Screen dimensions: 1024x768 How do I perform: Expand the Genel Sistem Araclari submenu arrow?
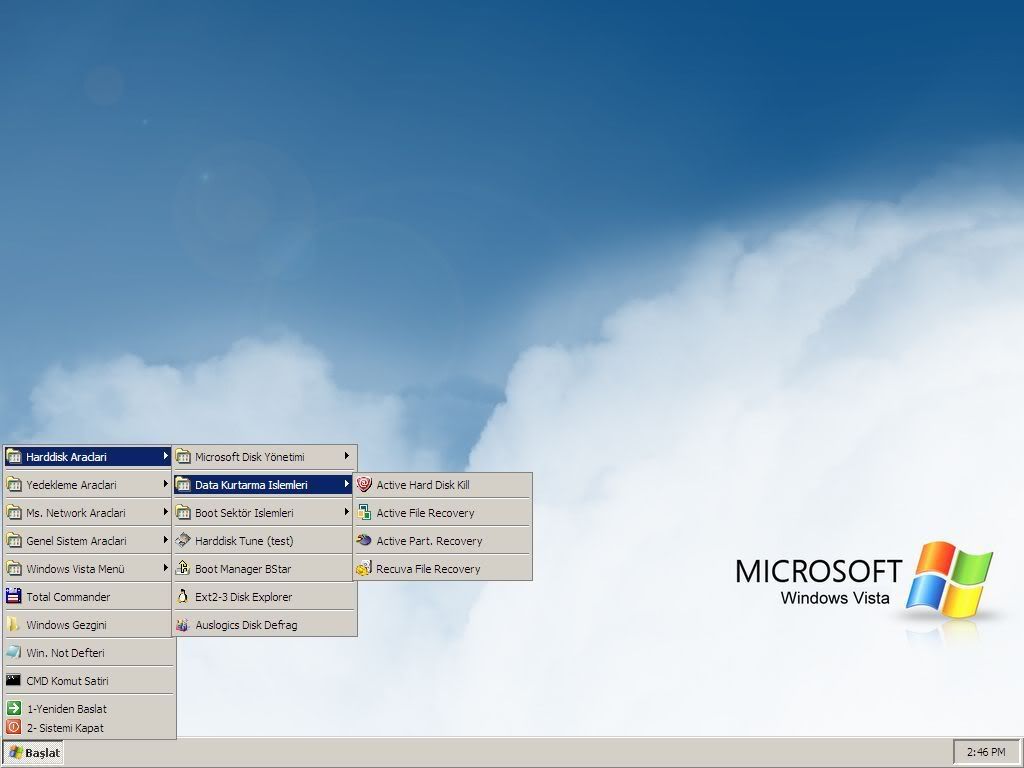[x=165, y=540]
